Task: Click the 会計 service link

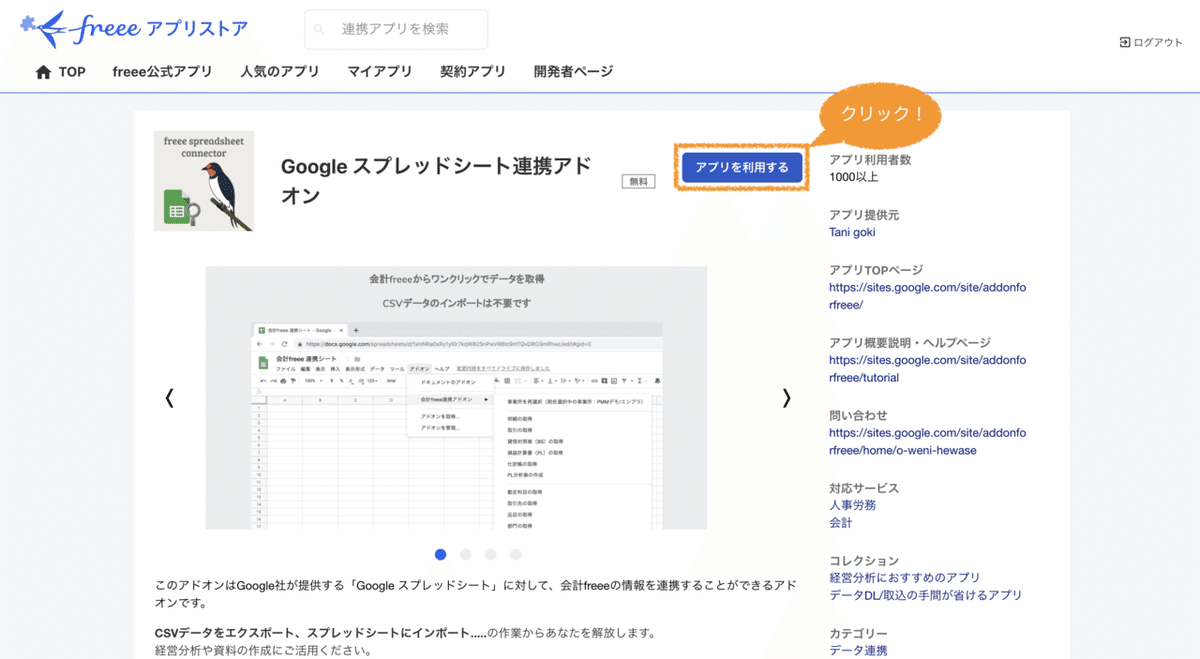Action: tap(841, 523)
